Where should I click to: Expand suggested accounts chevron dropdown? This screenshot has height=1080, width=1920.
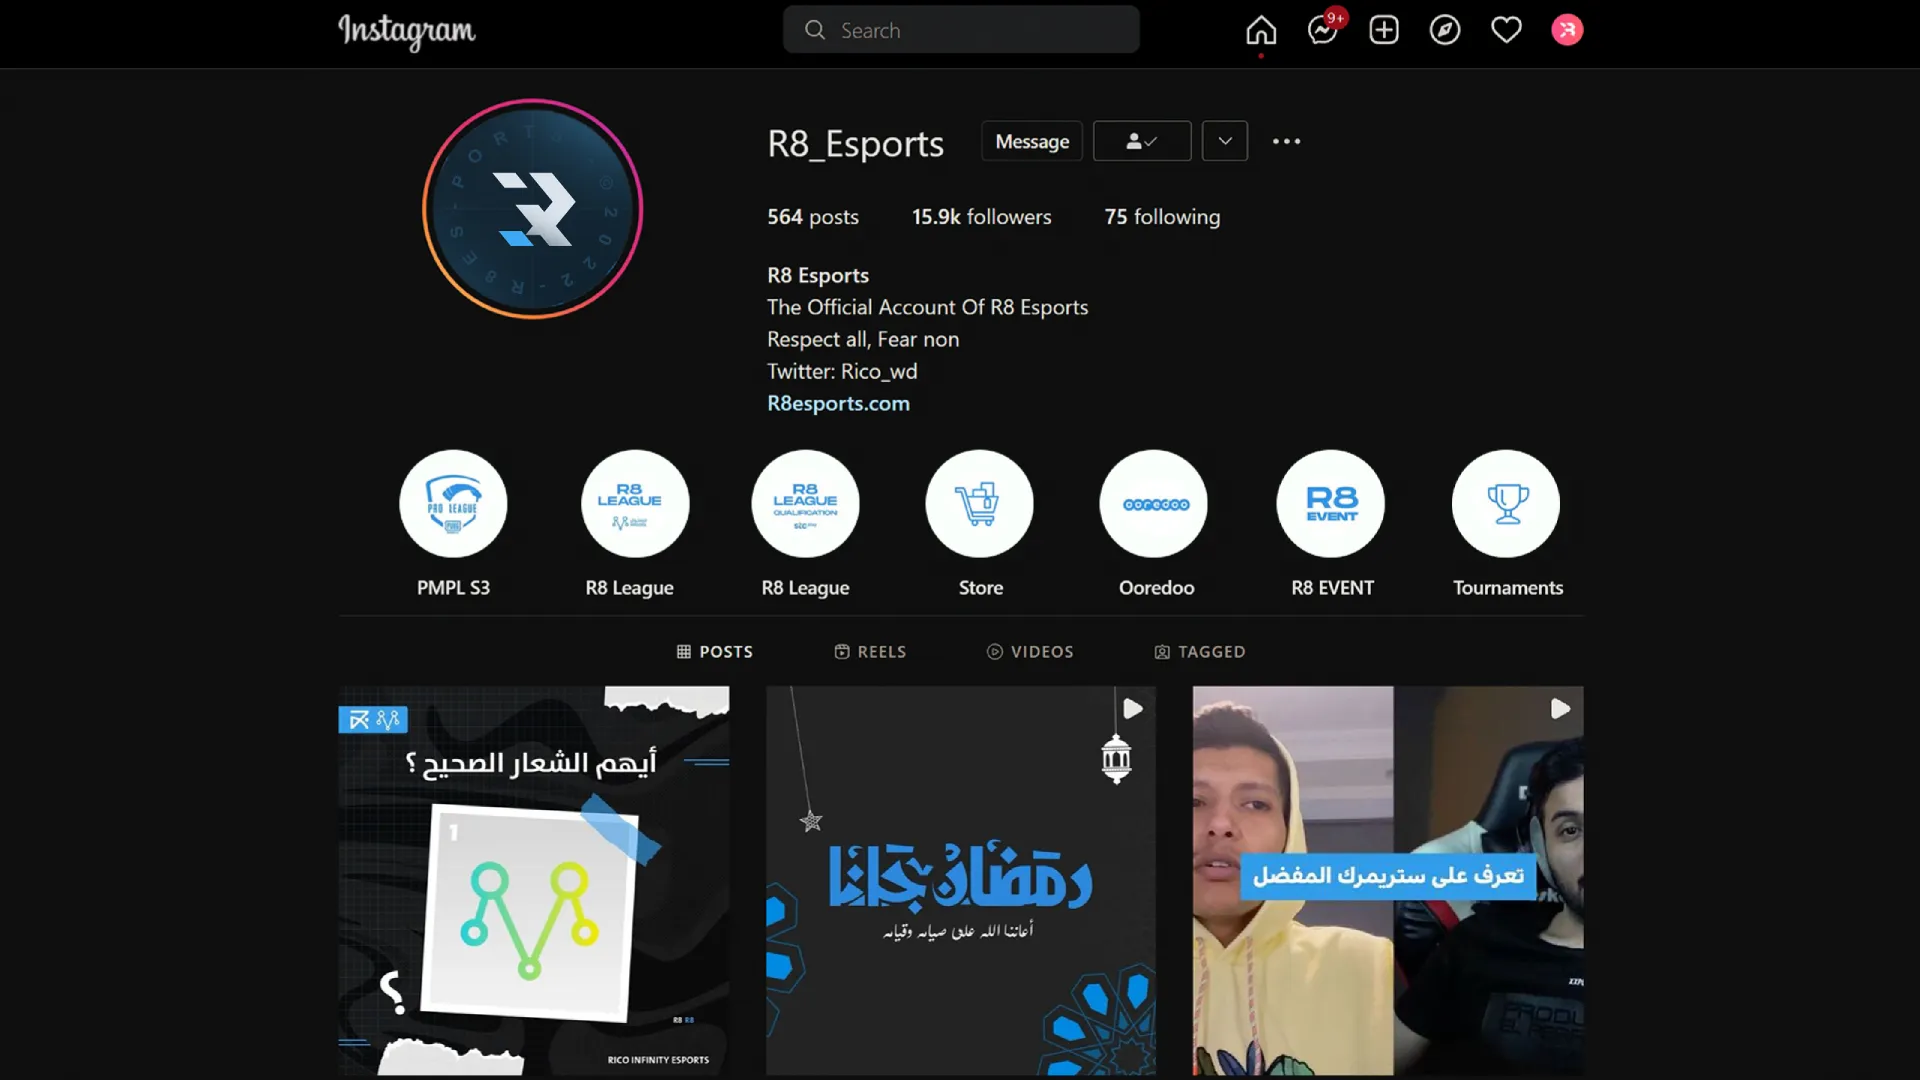click(1225, 141)
